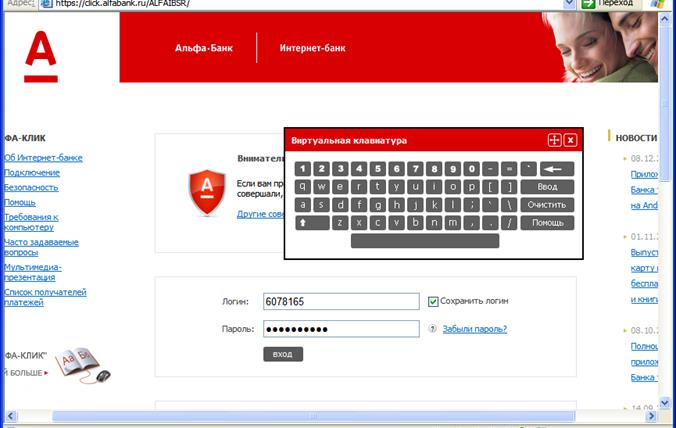Click the q key on virtual keyboard
The height and width of the screenshot is (428, 676).
303,187
